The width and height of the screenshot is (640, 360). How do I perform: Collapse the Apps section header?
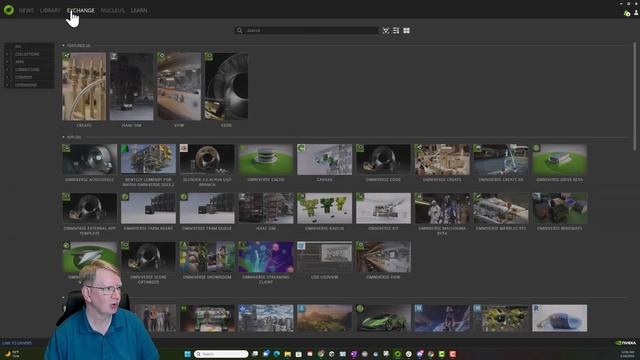tap(63, 137)
